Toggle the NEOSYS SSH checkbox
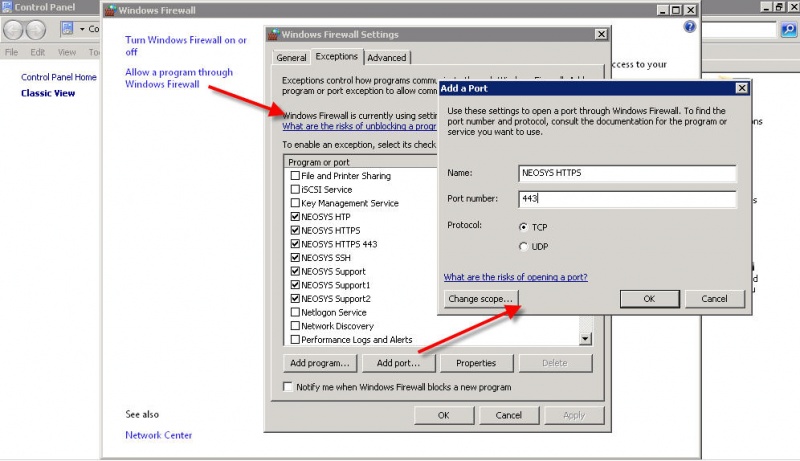 click(x=295, y=258)
